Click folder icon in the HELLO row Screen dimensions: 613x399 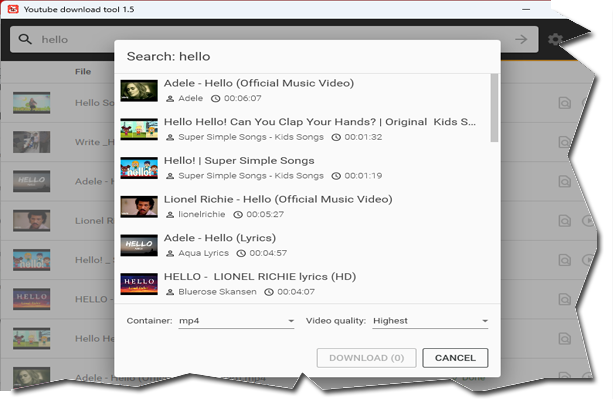[x=564, y=299]
